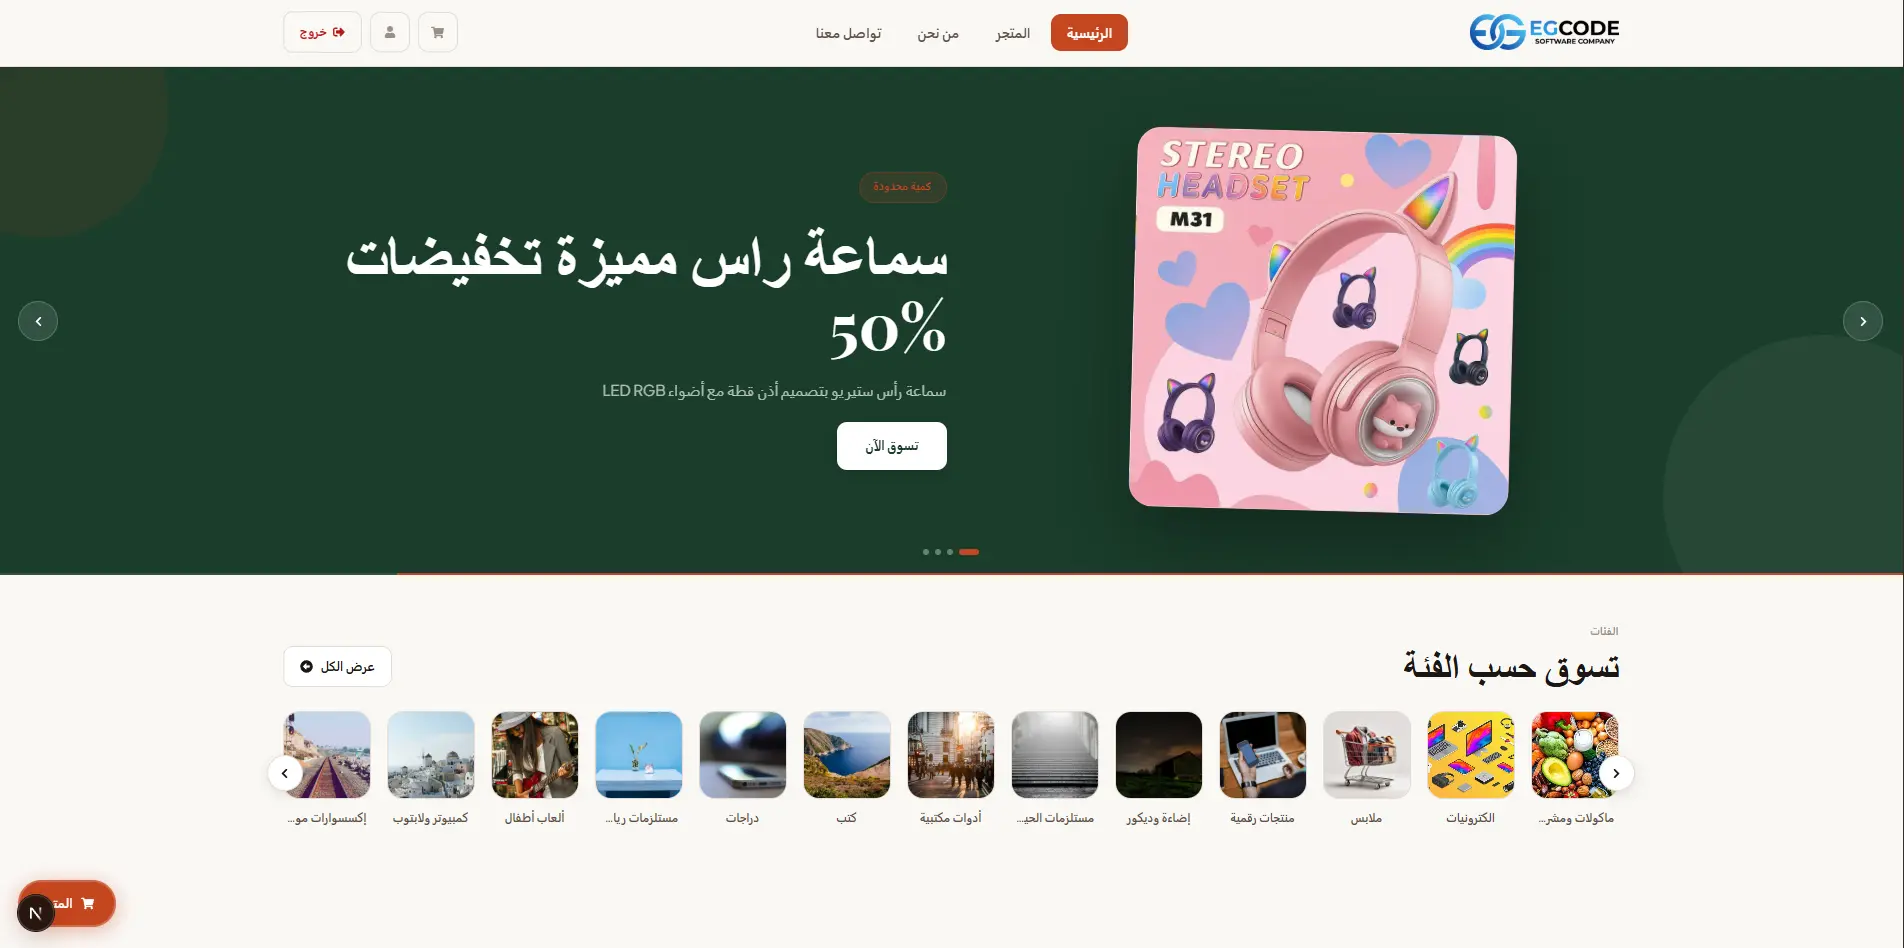Image resolution: width=1904 pixels, height=948 pixels.
Task: Move category carousel back with left chevron
Action: 285,773
